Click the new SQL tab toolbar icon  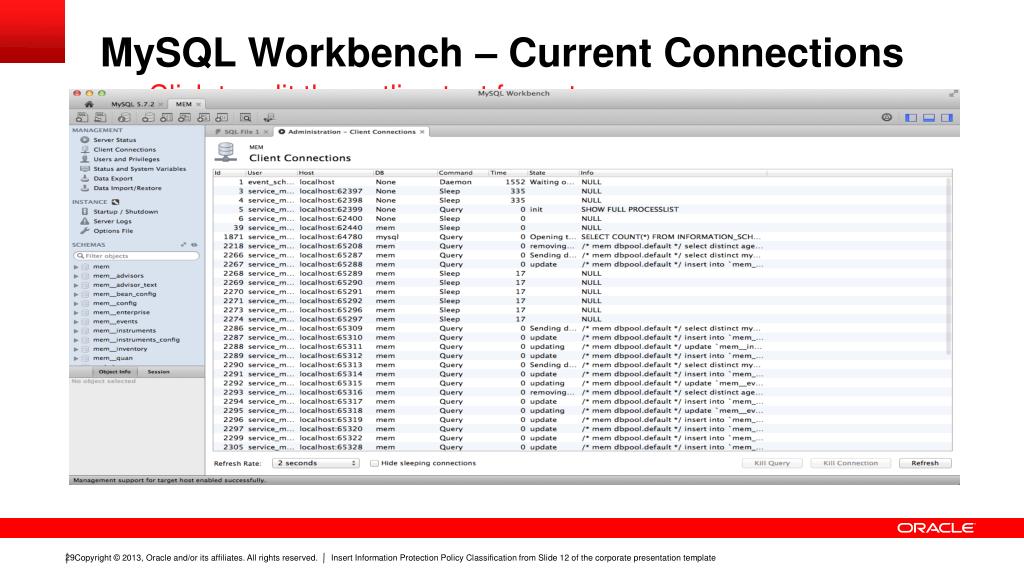[x=82, y=118]
